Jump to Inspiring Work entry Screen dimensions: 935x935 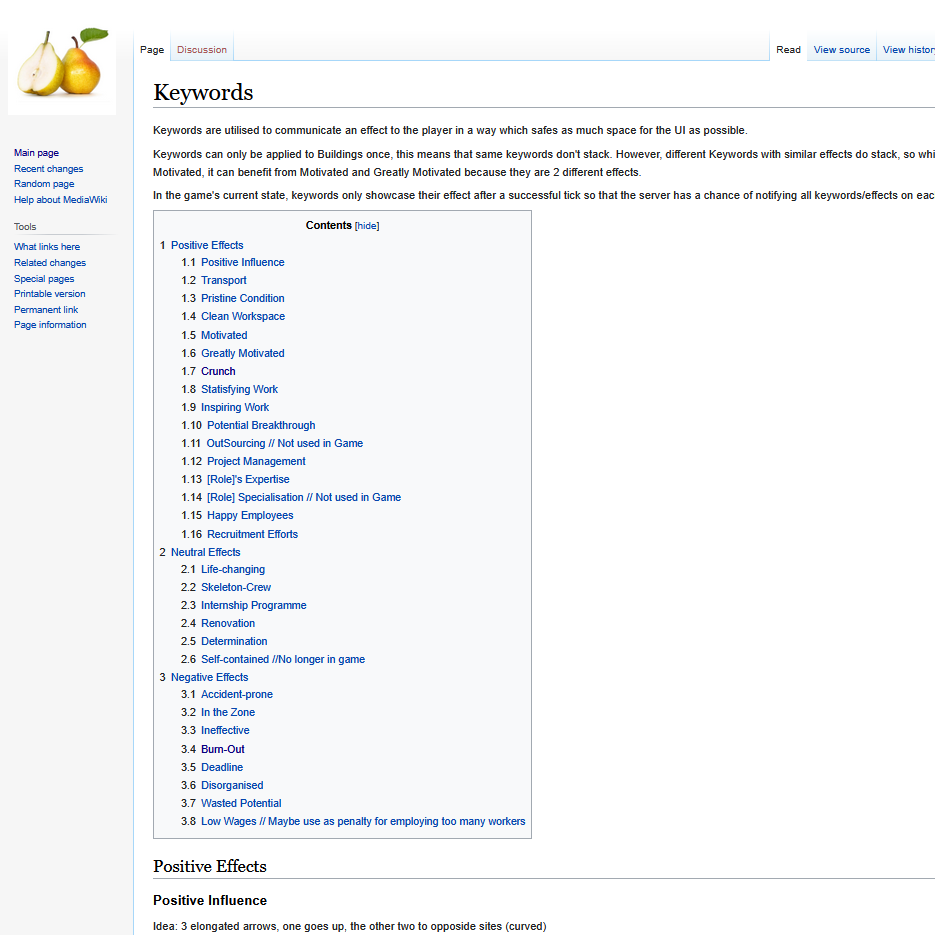(234, 407)
